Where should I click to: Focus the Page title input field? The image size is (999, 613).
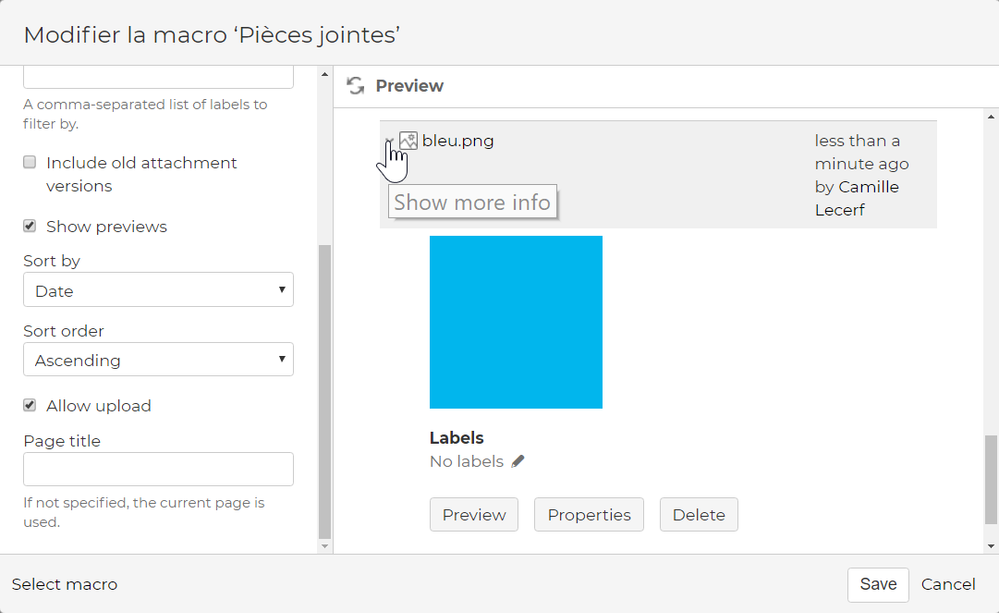tap(158, 469)
